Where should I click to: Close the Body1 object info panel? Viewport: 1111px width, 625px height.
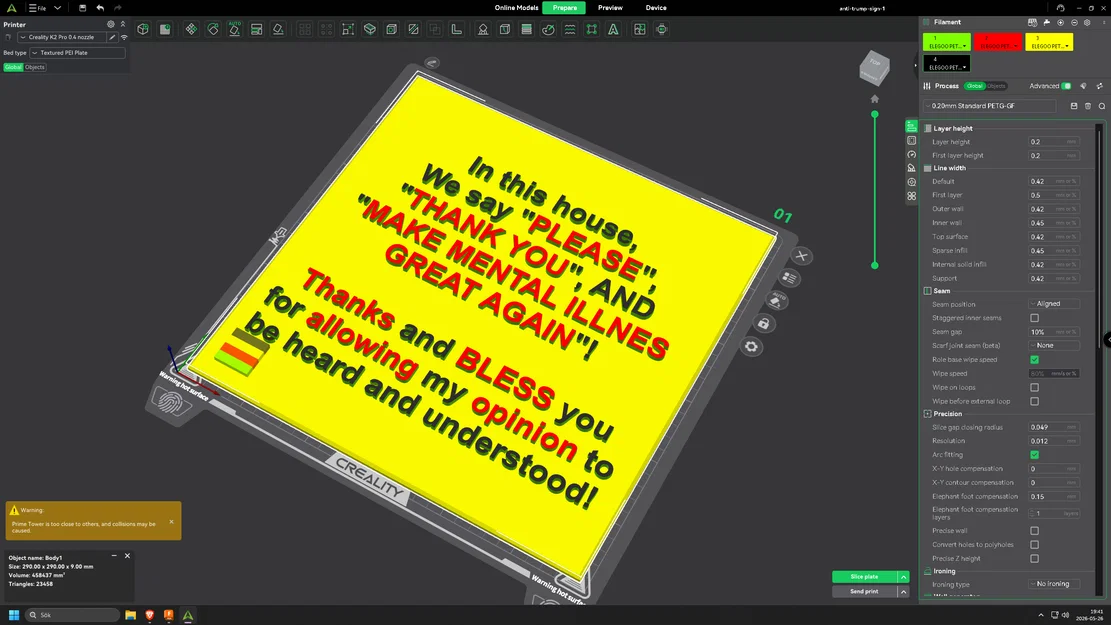pyautogui.click(x=128, y=556)
